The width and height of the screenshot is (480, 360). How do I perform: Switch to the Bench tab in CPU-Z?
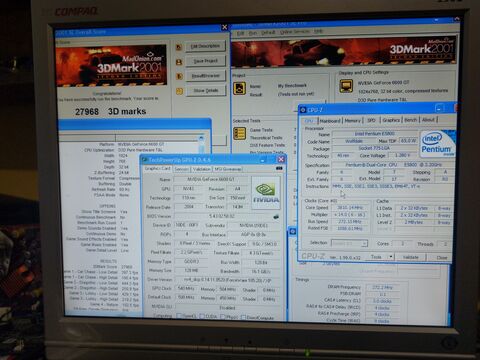pyautogui.click(x=410, y=120)
